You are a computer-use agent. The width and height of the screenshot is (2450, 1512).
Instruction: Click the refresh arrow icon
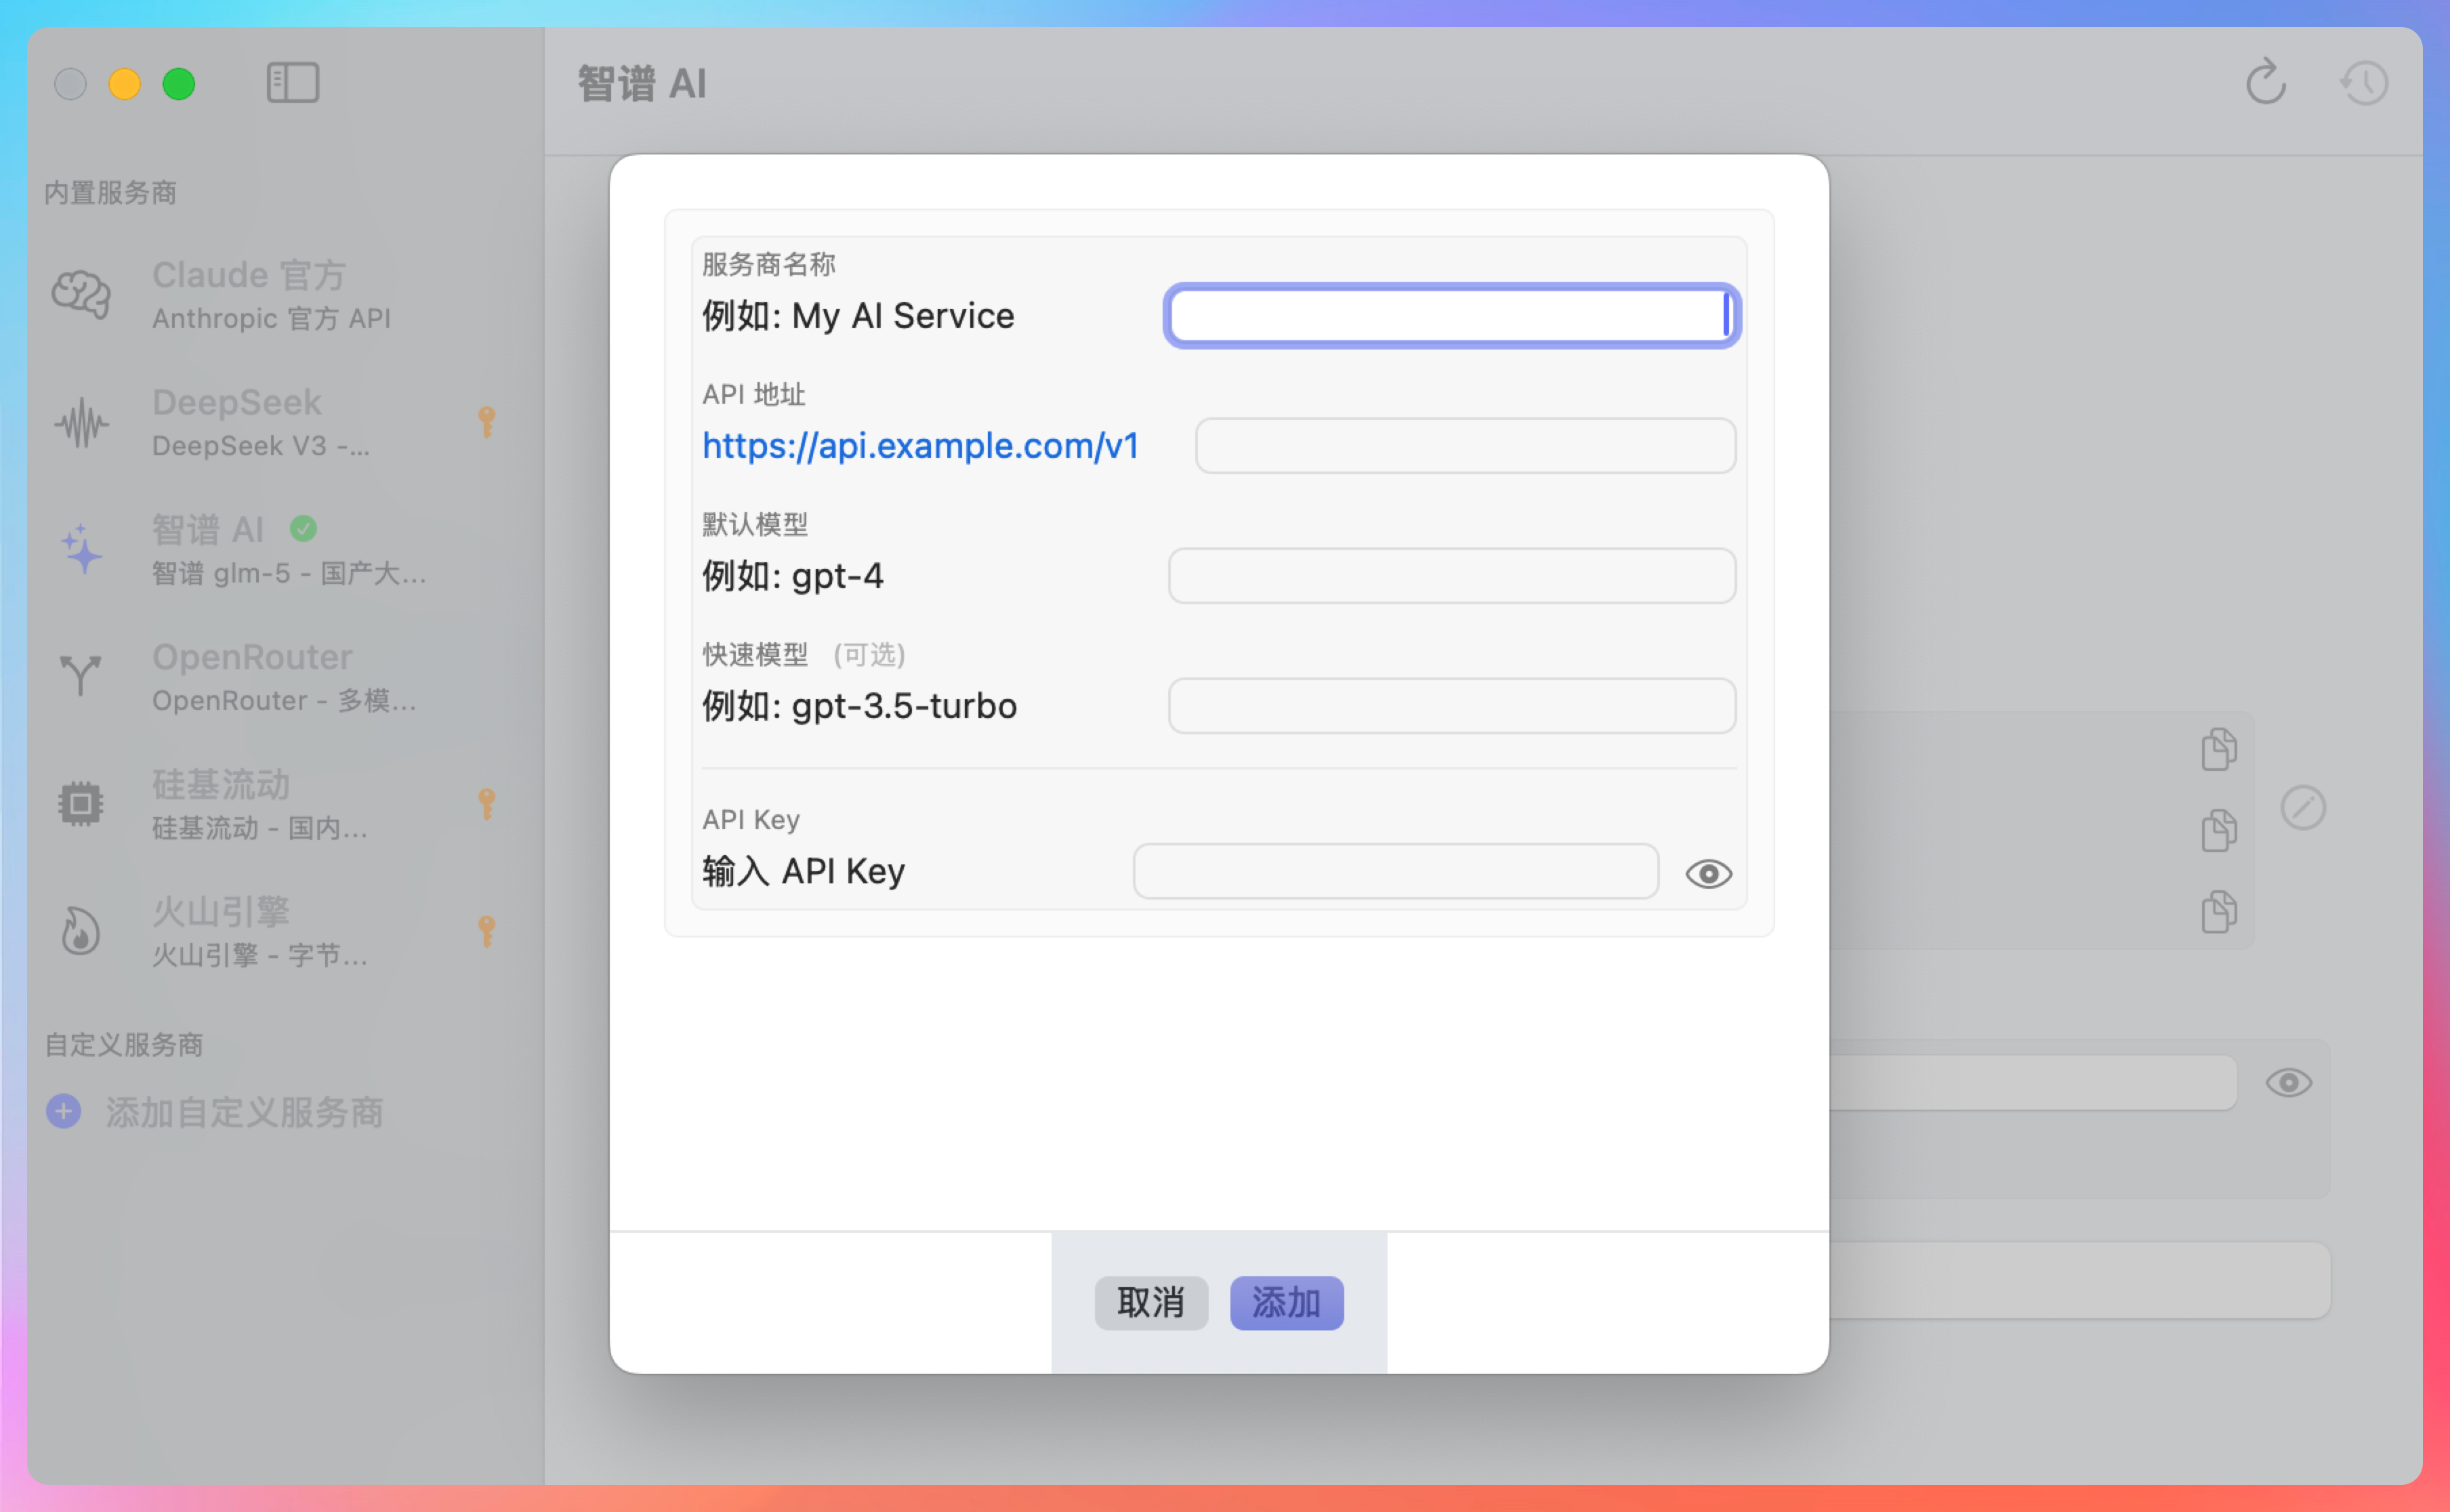pyautogui.click(x=2265, y=83)
